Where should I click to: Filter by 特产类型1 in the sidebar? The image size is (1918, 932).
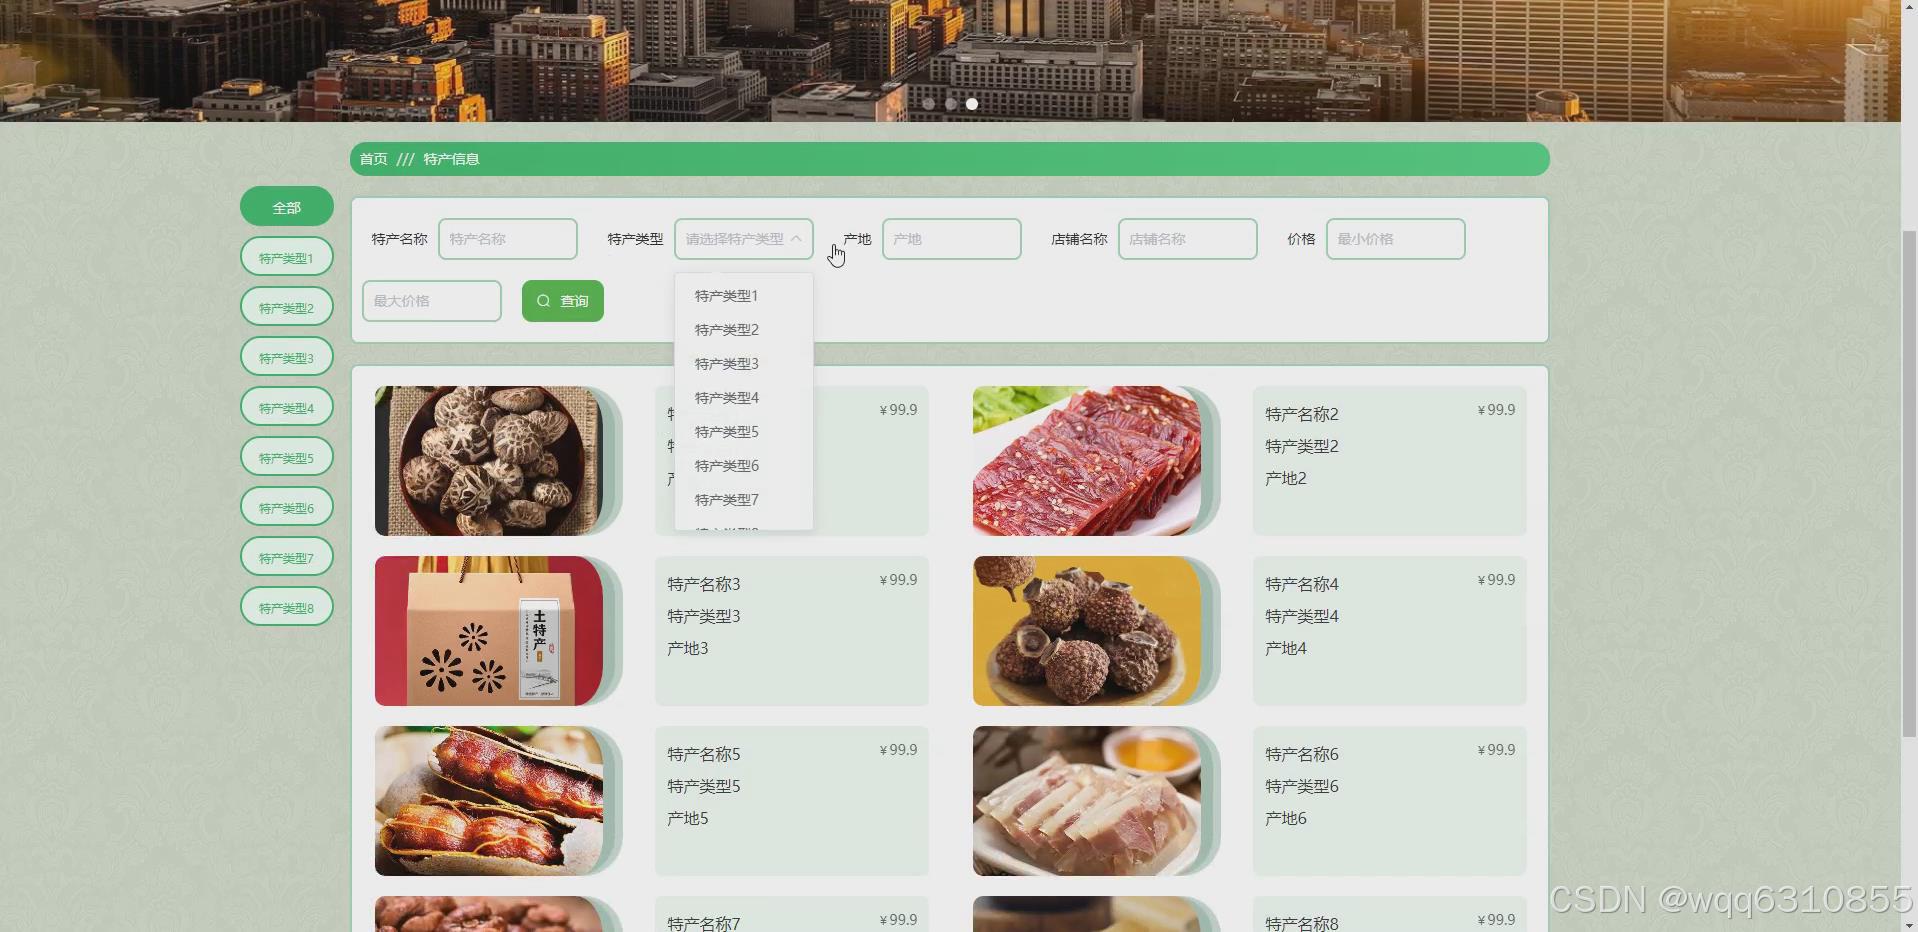coord(287,257)
